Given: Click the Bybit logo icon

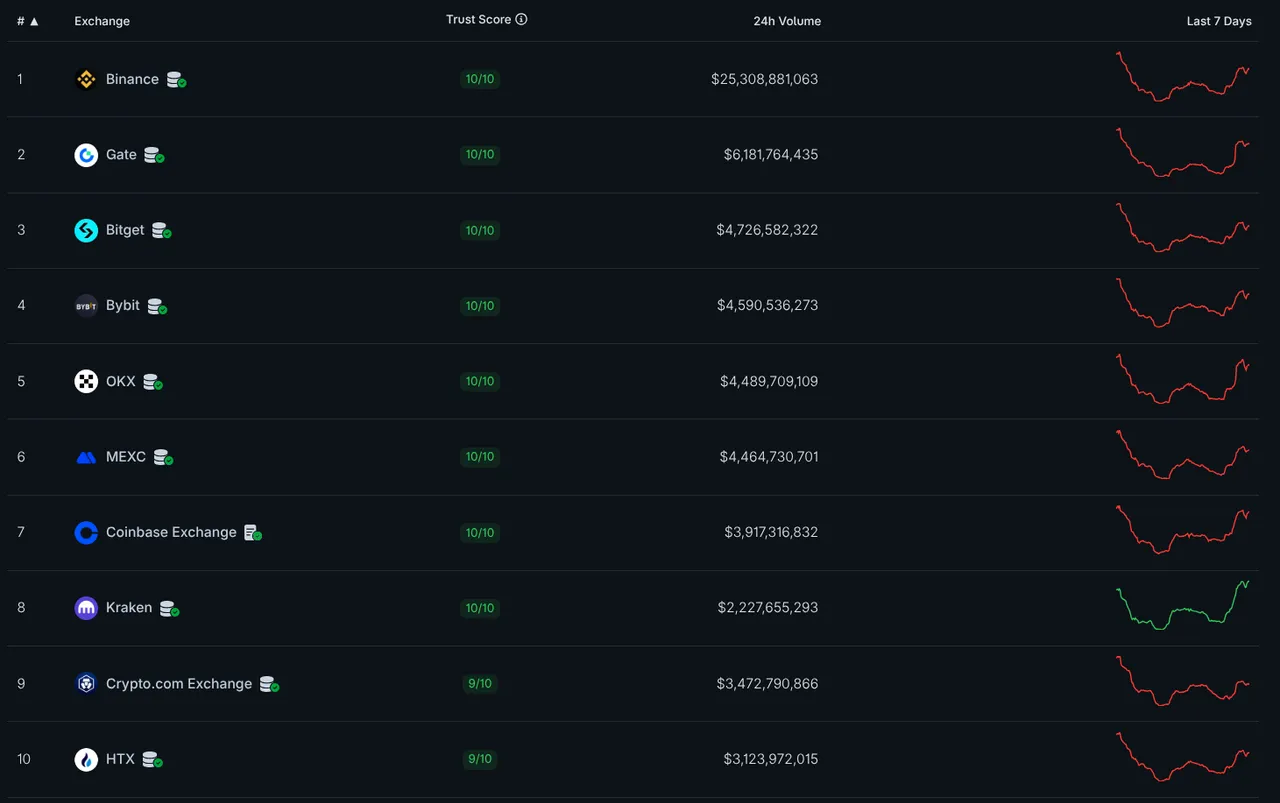Looking at the screenshot, I should tap(86, 305).
